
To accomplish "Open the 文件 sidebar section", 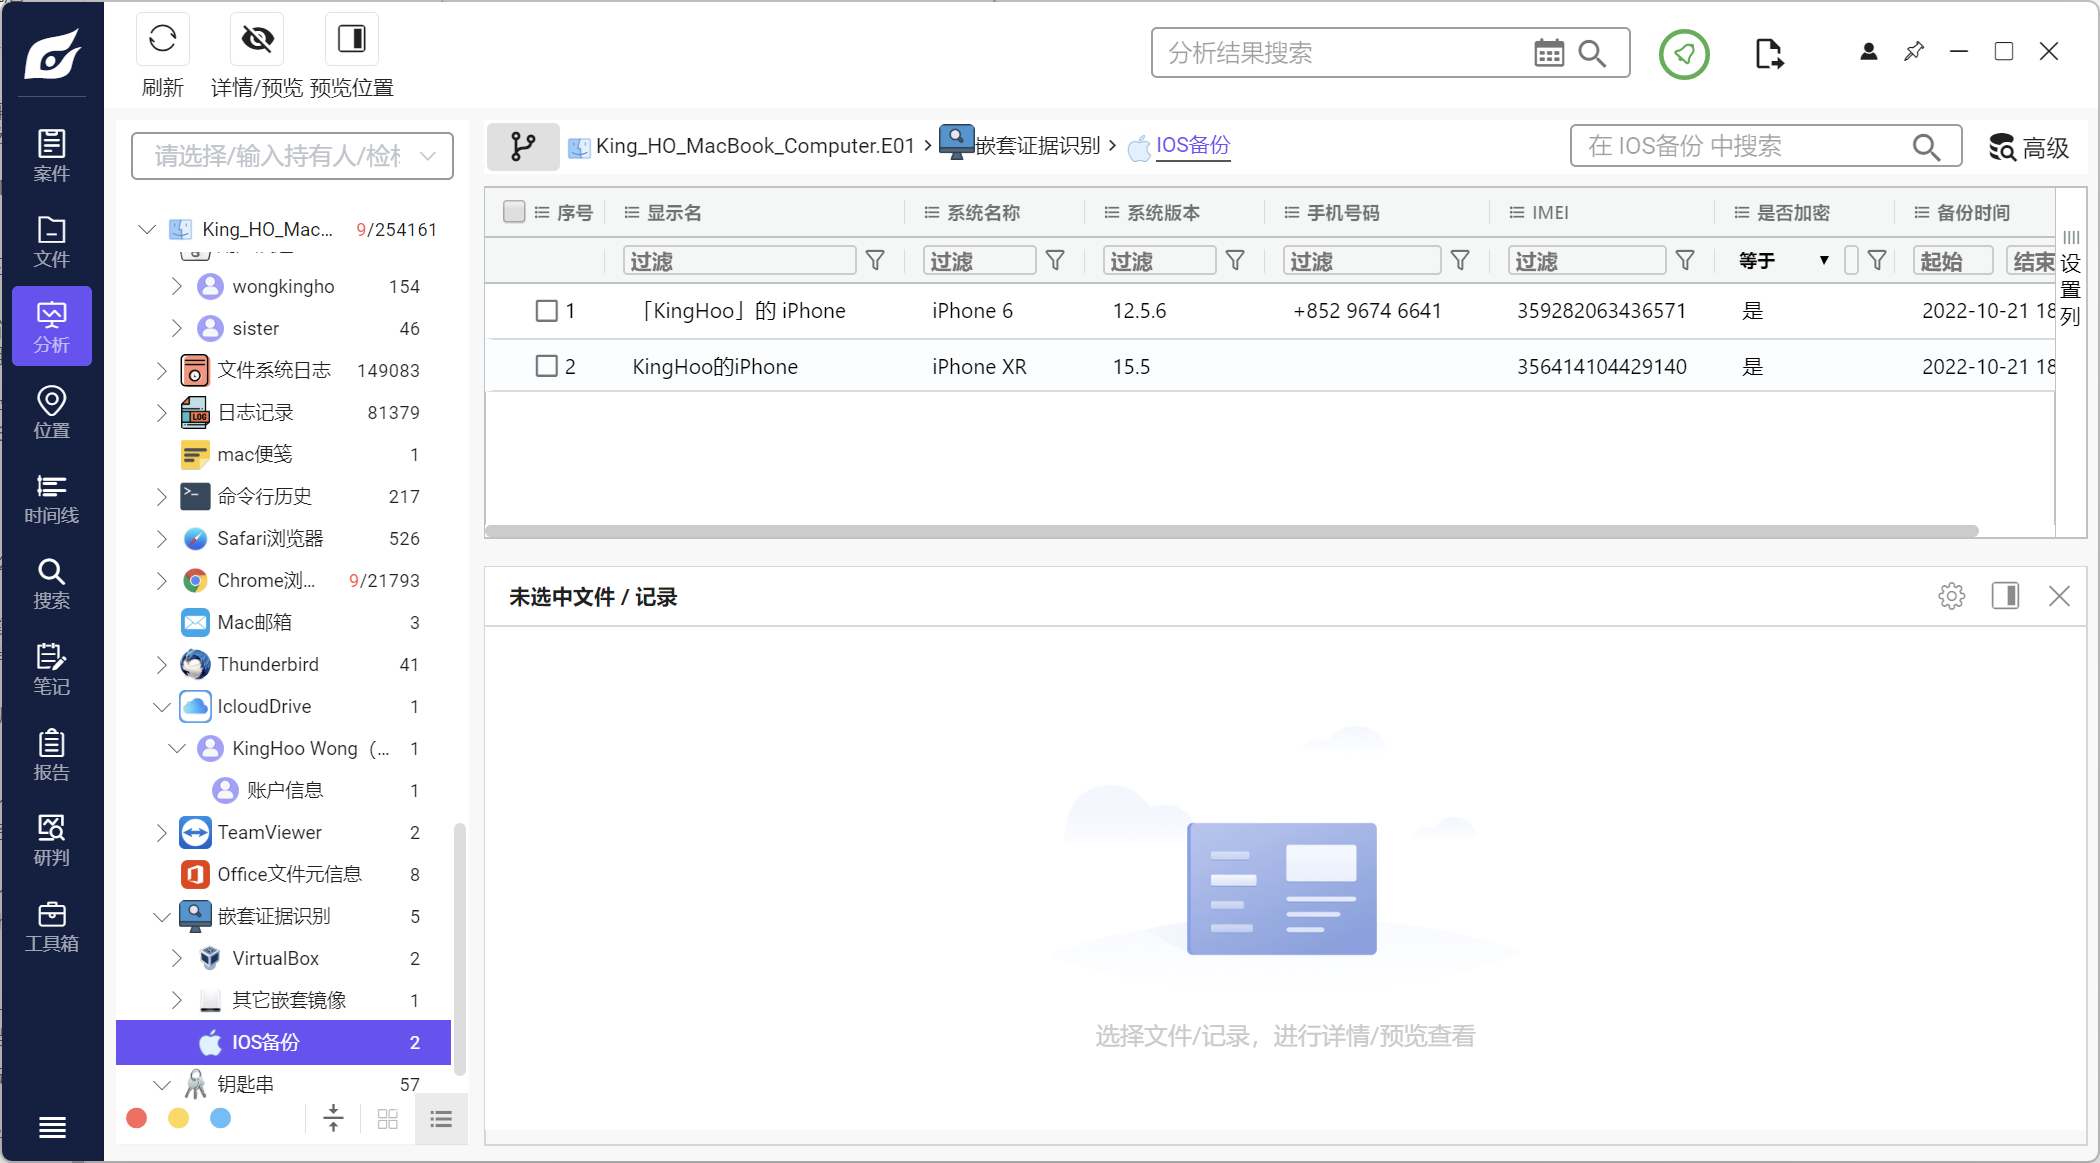I will click(52, 241).
